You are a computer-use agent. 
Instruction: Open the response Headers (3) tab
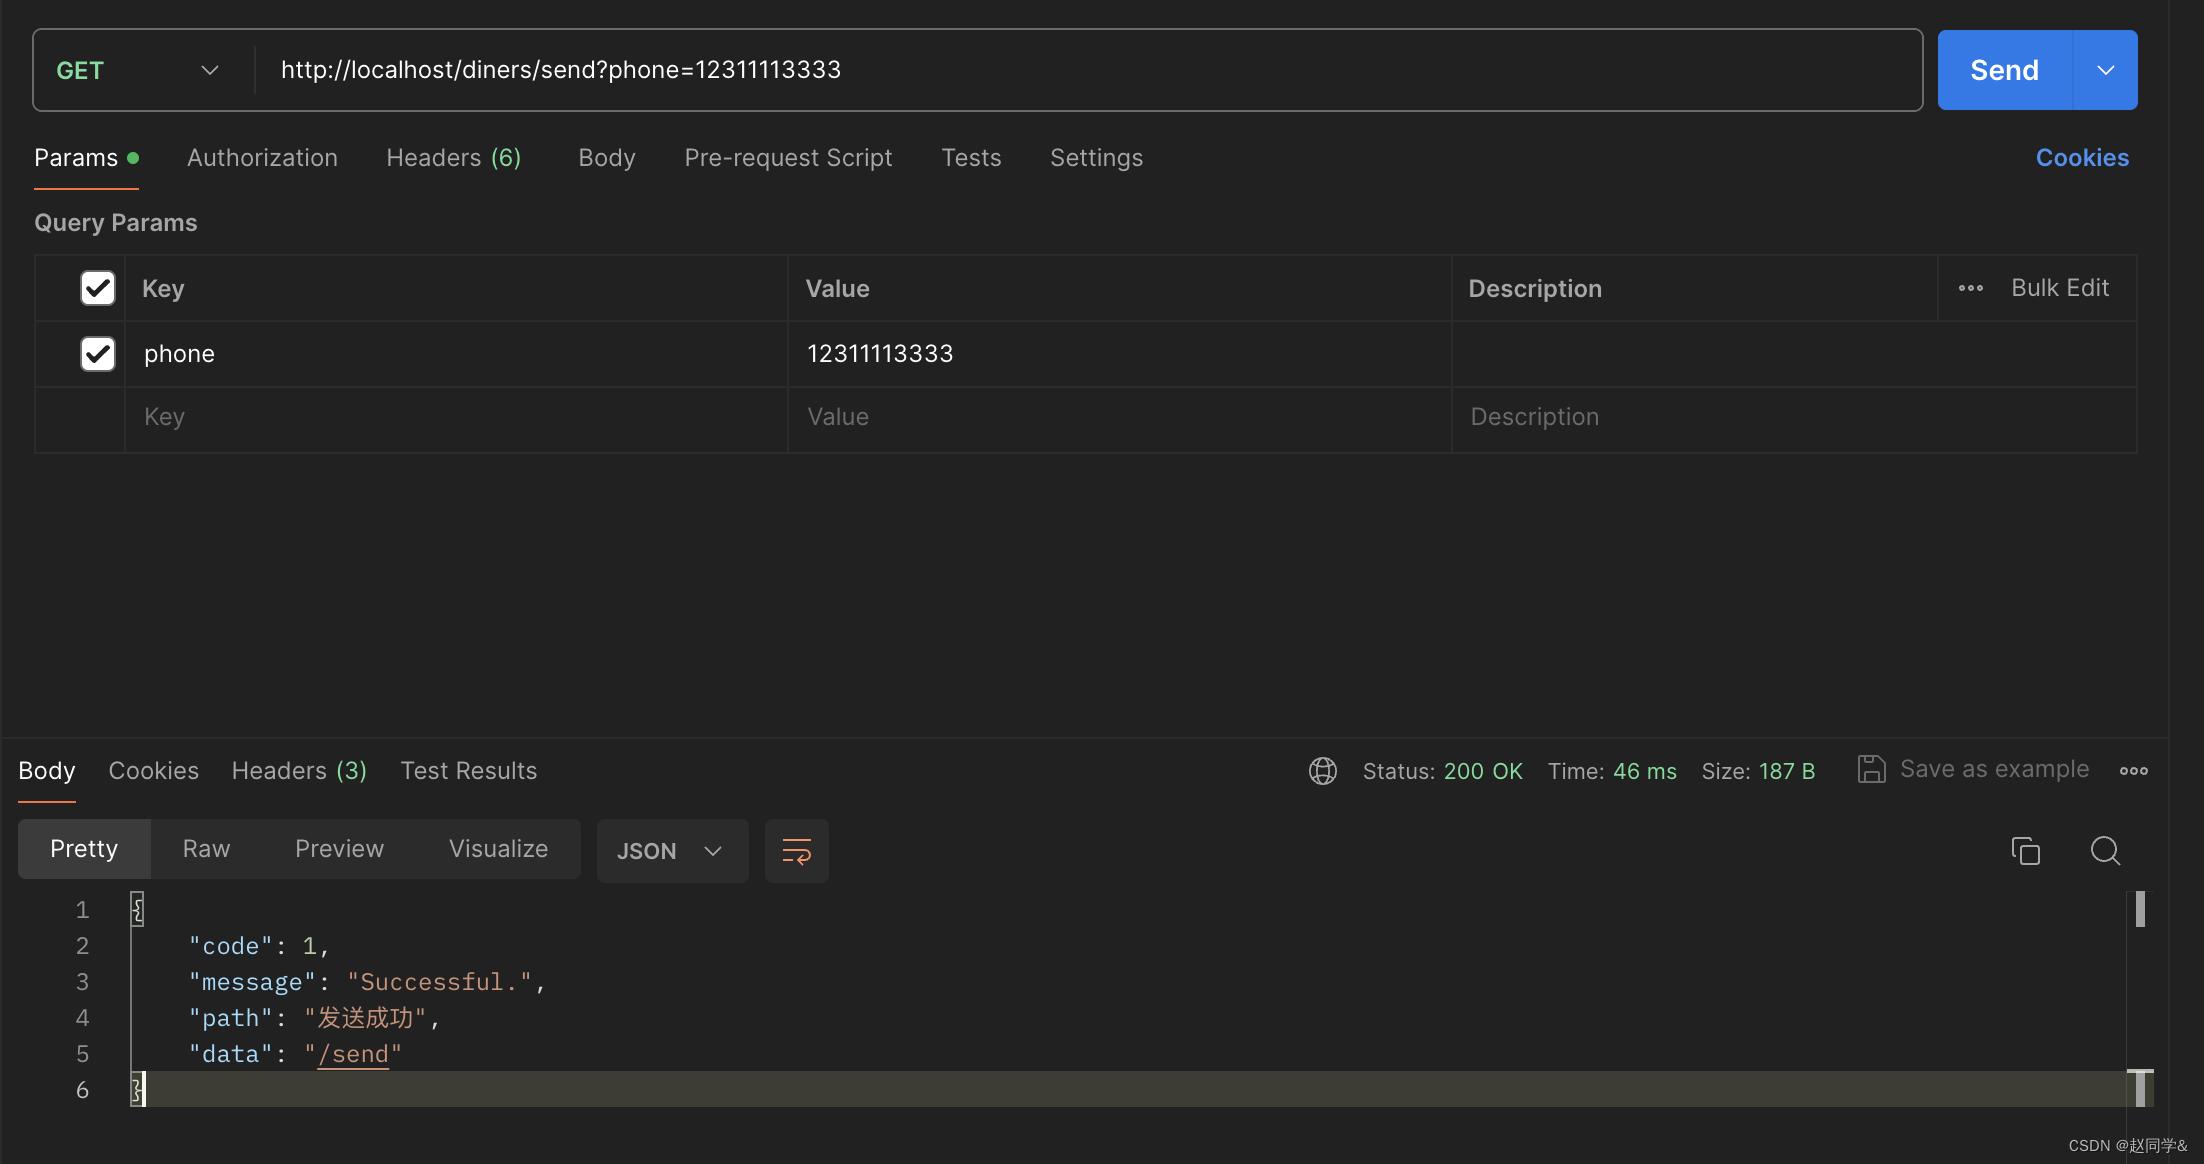[299, 771]
